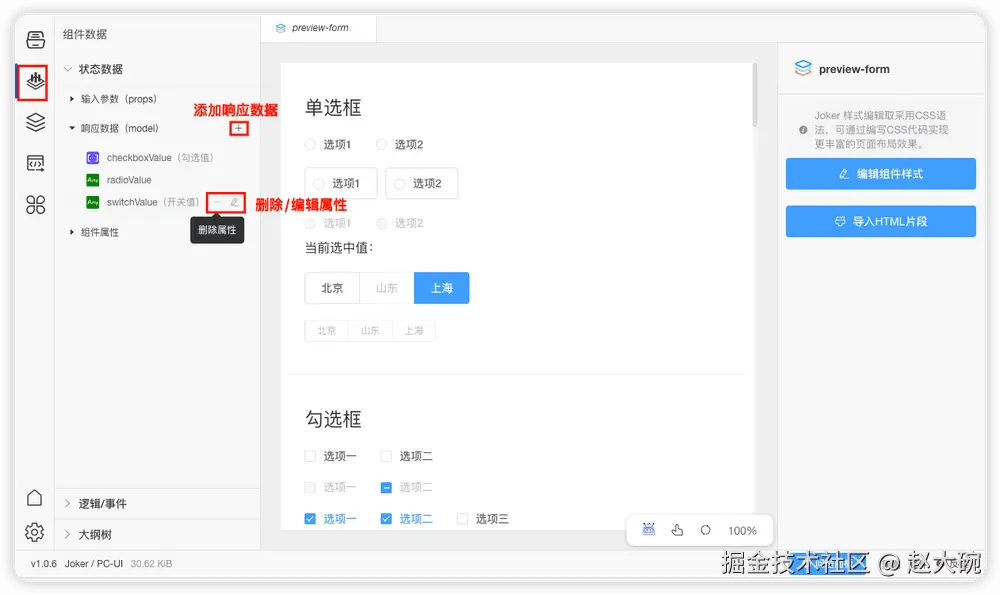Click the 导入HTML片段 button
The width and height of the screenshot is (1000, 595).
coord(880,221)
